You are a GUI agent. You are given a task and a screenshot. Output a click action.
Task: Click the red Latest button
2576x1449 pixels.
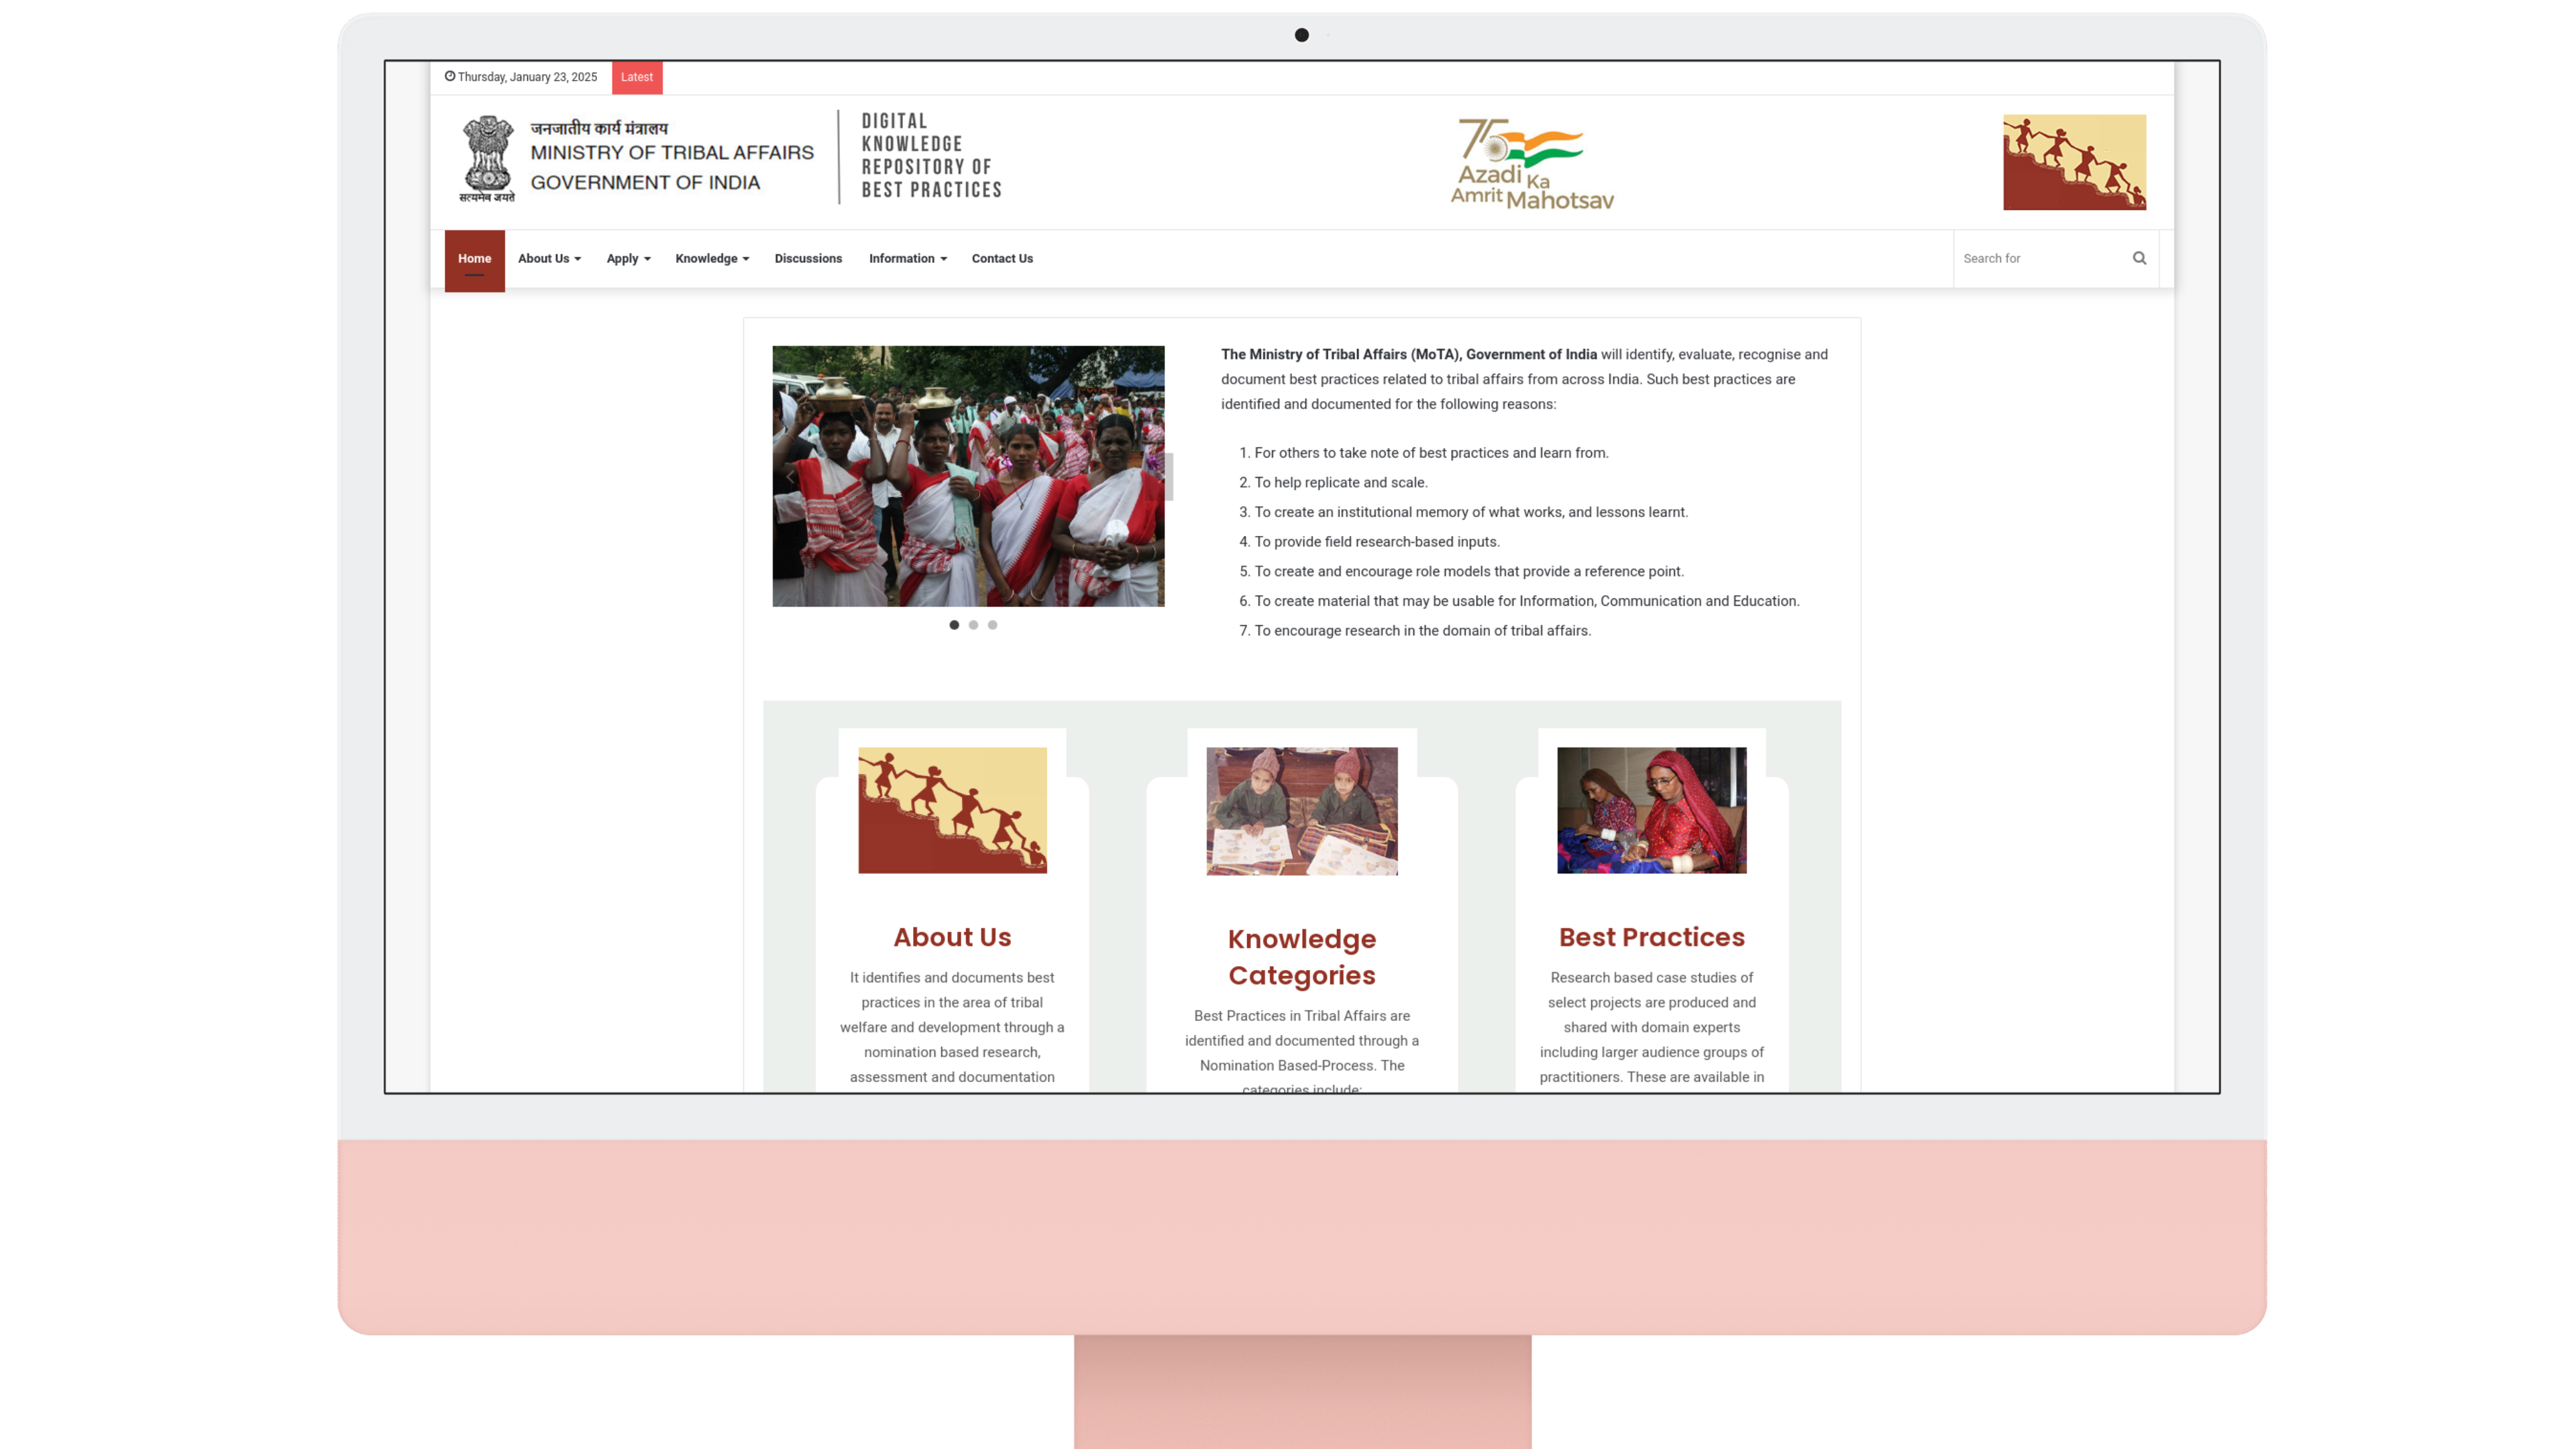click(636, 77)
